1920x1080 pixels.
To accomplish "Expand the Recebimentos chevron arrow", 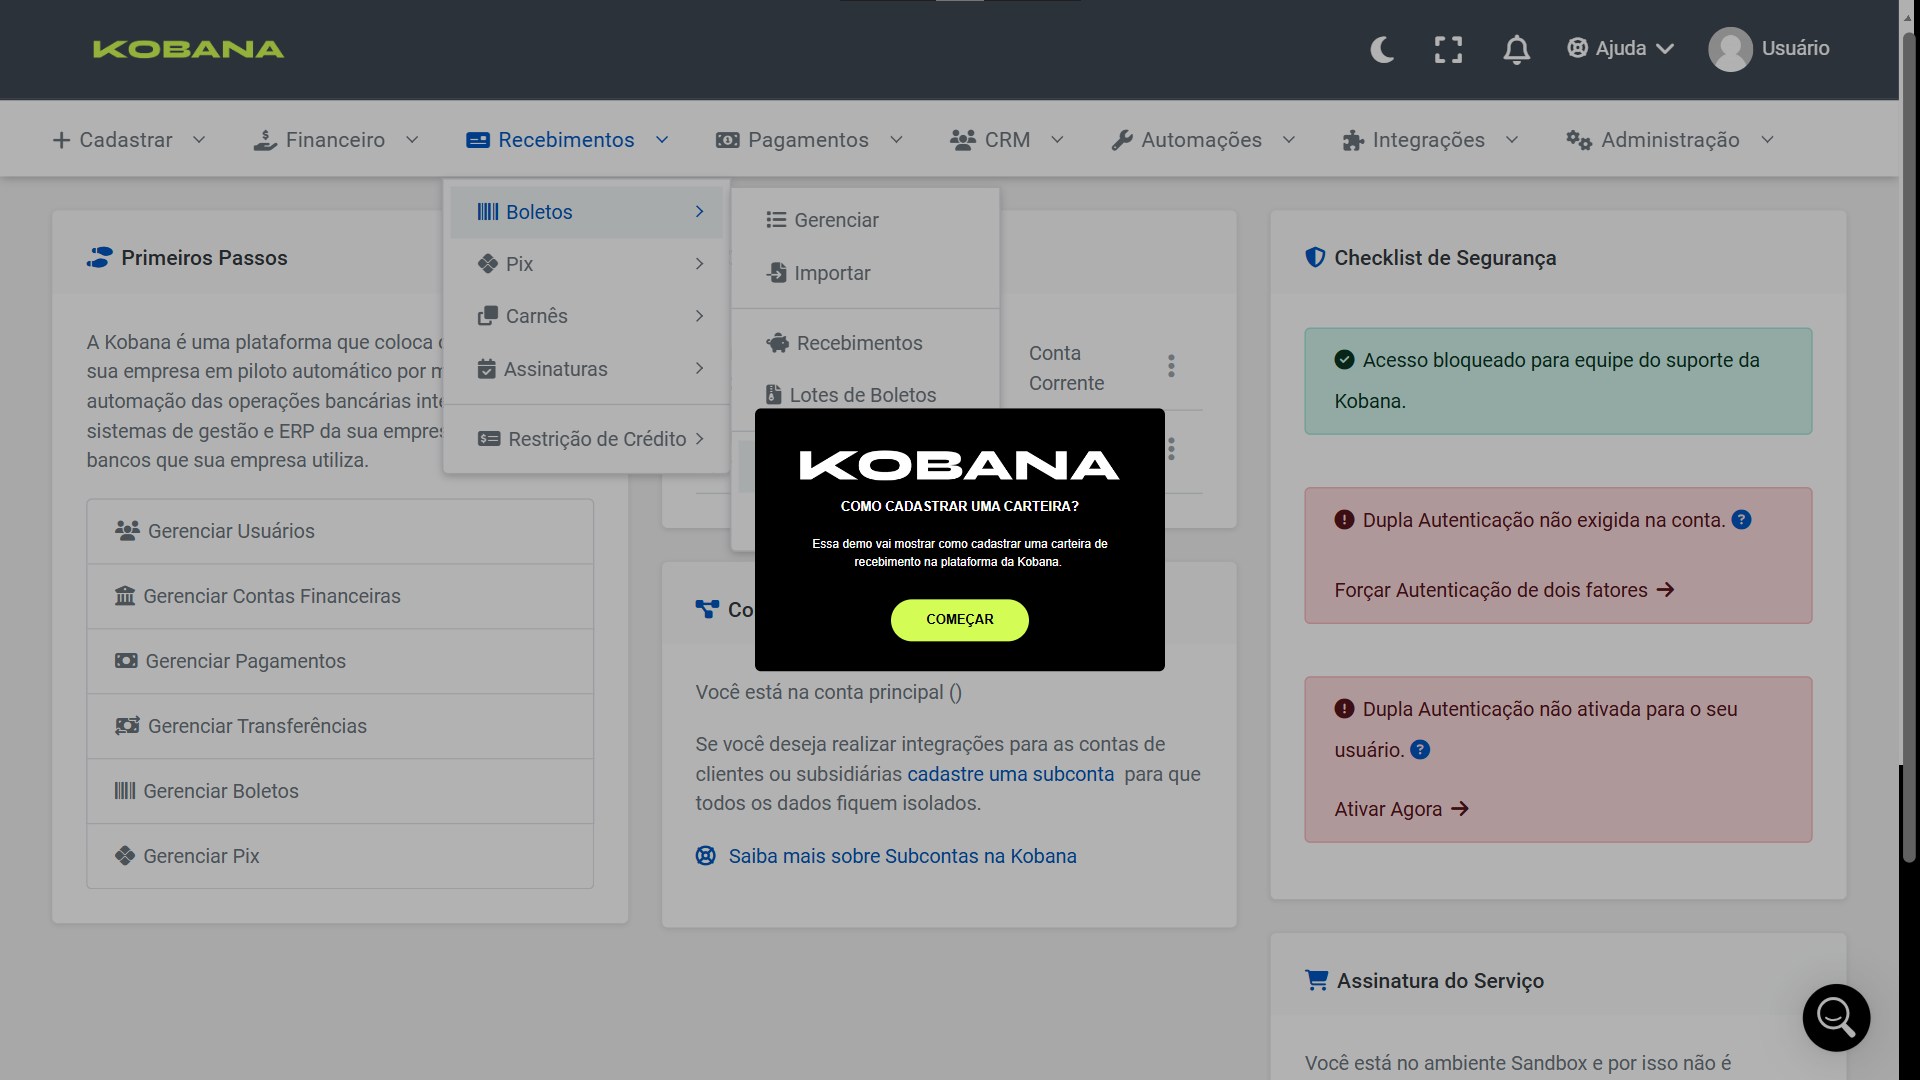I will tap(661, 140).
